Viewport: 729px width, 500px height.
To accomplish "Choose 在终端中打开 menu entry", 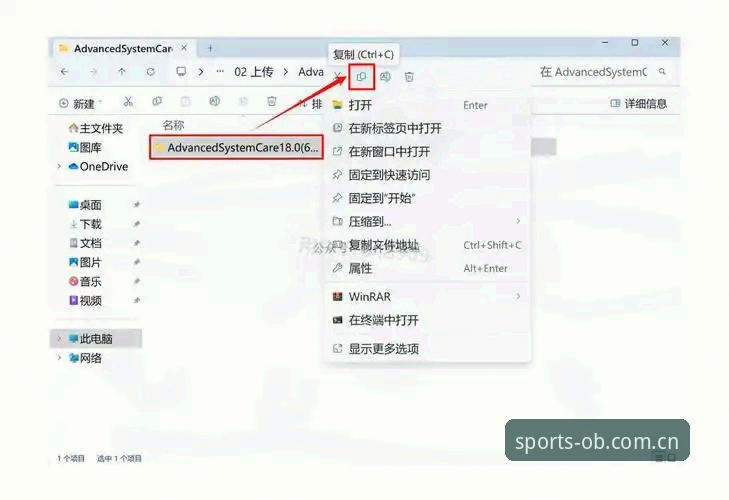I will click(427, 320).
